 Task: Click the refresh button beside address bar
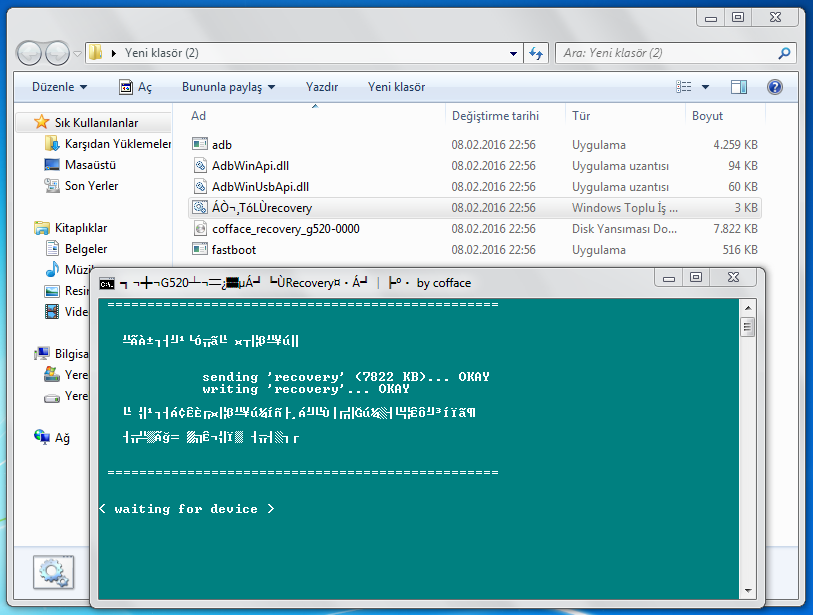click(536, 53)
